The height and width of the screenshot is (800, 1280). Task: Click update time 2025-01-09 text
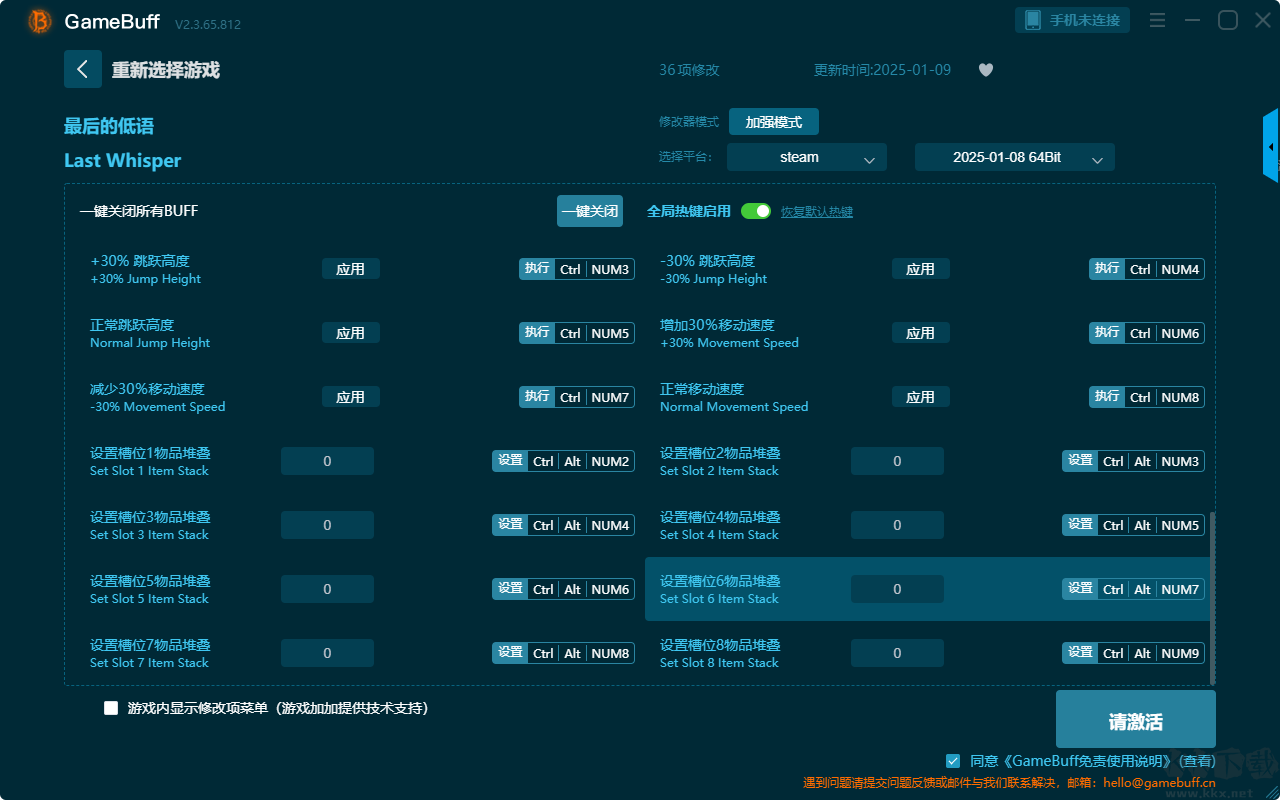pyautogui.click(x=883, y=70)
